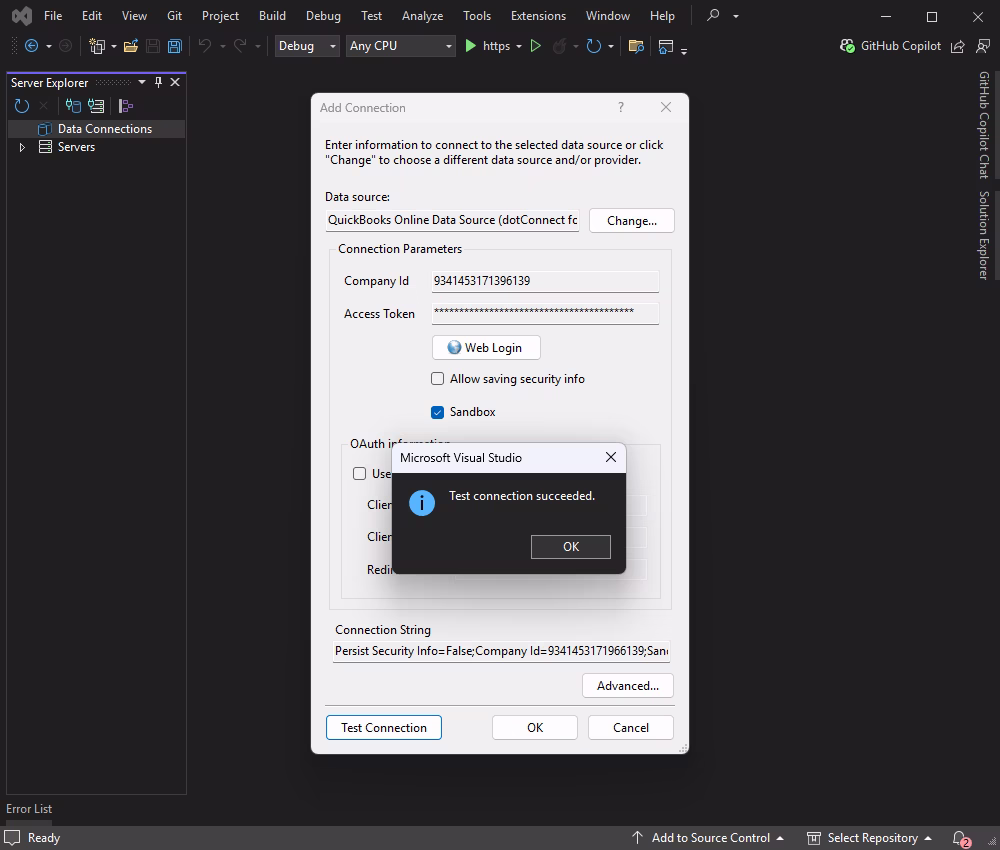Open the Git menu
1000x850 pixels.
[x=174, y=15]
